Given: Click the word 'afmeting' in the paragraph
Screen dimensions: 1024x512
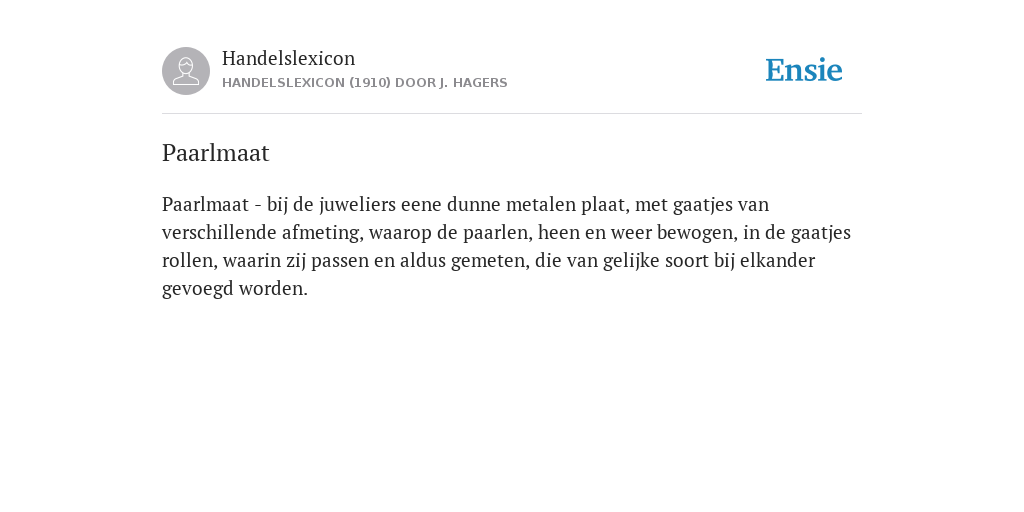Looking at the screenshot, I should (x=323, y=233).
